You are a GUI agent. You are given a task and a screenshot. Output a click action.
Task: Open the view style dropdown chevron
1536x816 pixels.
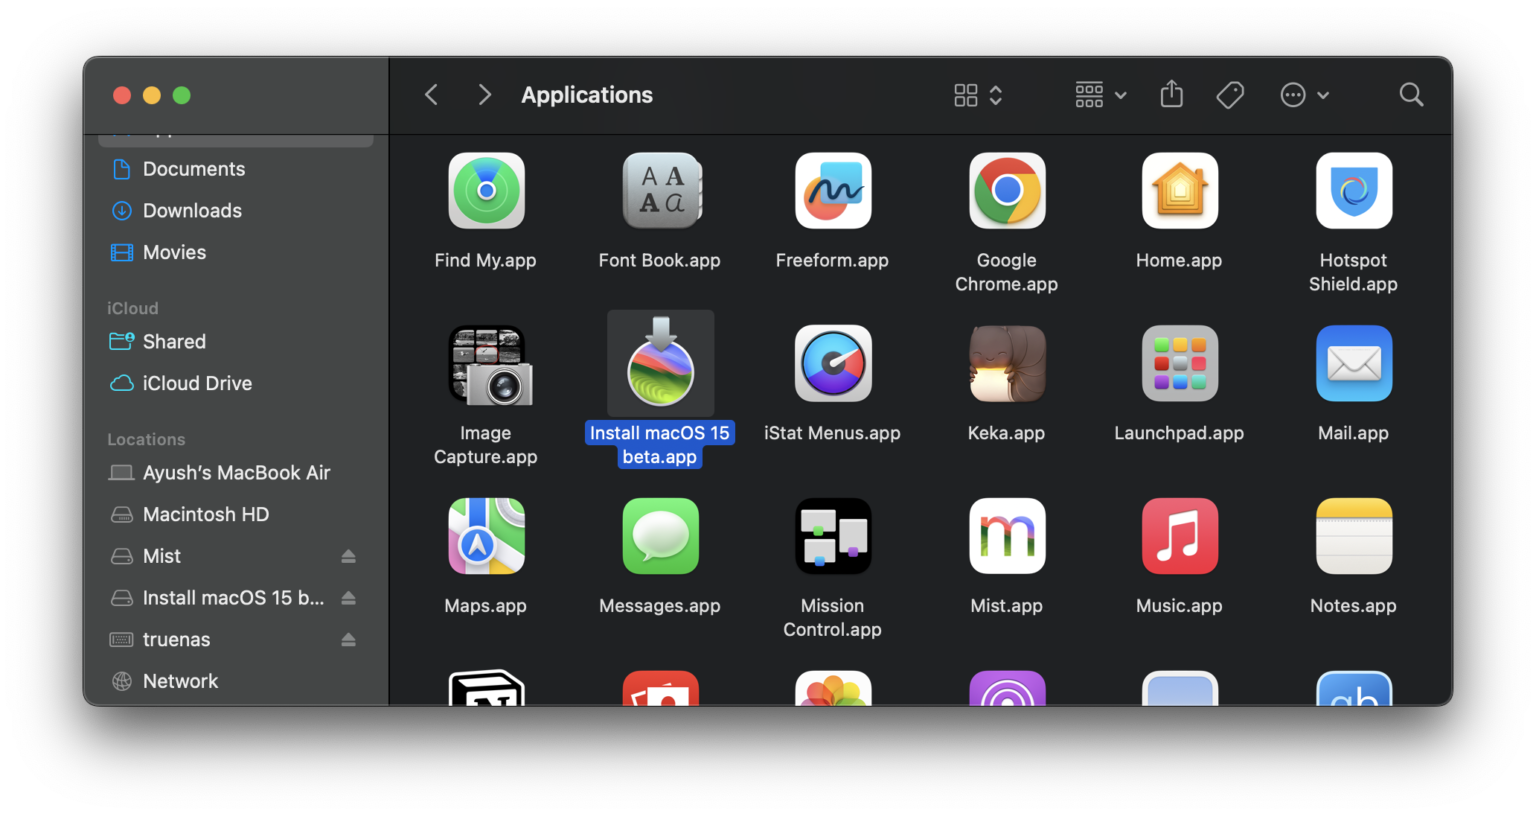tap(996, 95)
